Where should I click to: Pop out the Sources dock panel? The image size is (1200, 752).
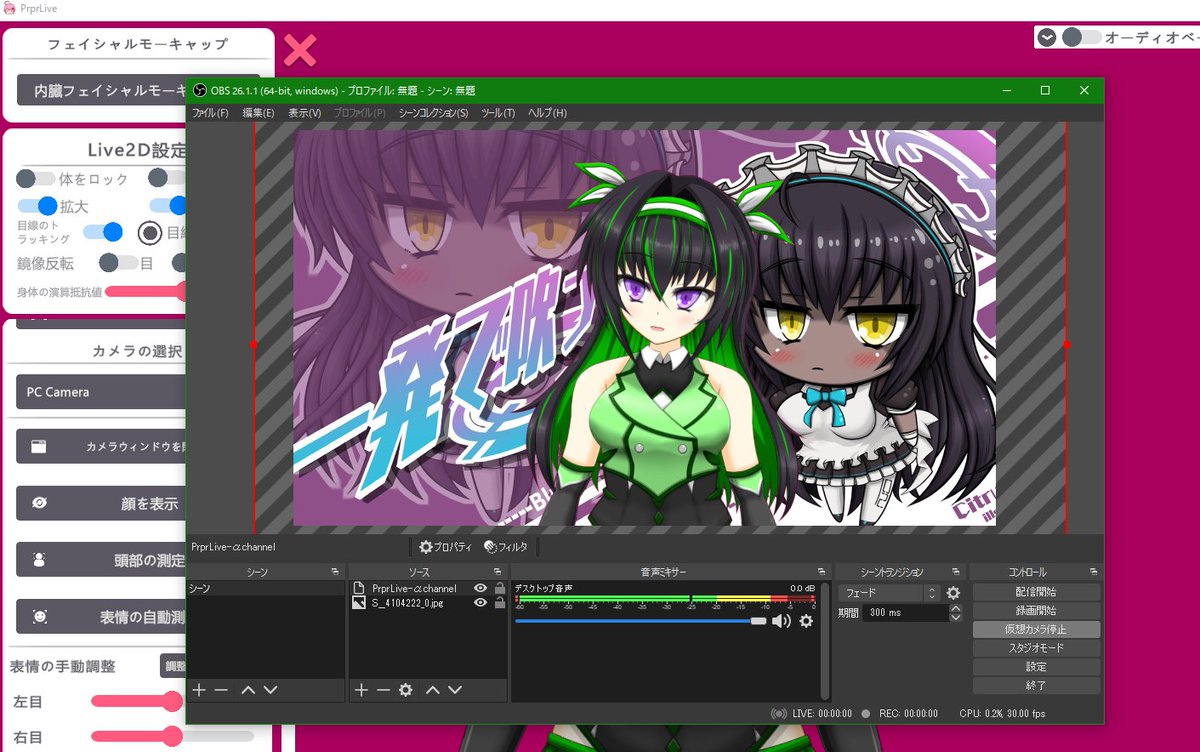click(x=498, y=572)
